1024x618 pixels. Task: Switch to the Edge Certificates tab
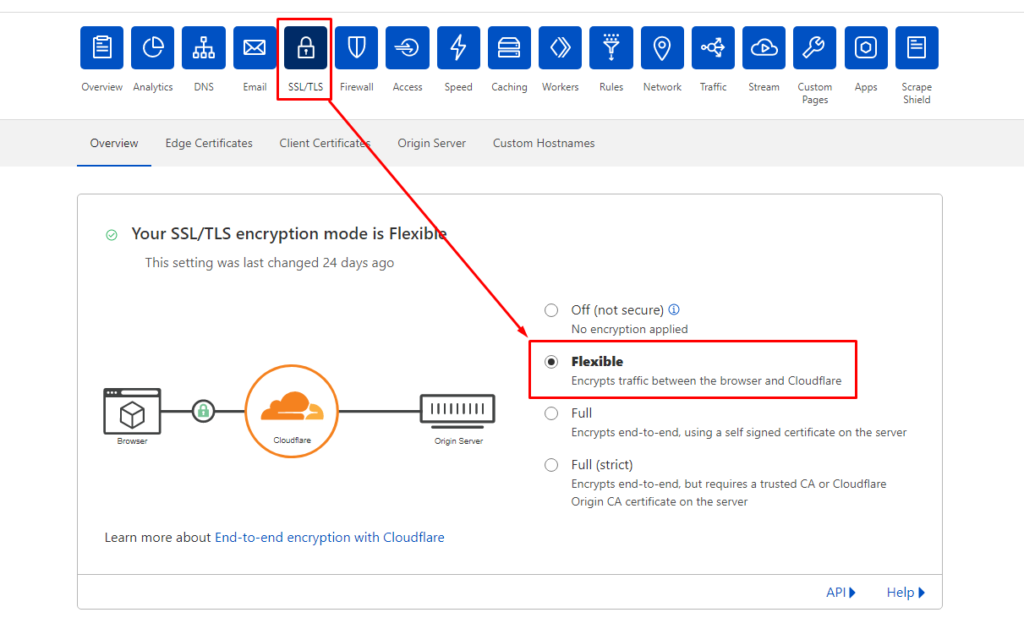coord(209,143)
